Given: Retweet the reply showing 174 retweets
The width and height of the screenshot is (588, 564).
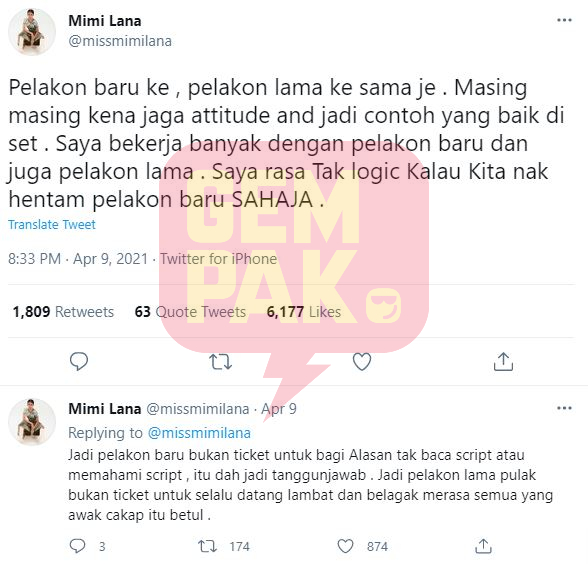Looking at the screenshot, I should tap(224, 546).
